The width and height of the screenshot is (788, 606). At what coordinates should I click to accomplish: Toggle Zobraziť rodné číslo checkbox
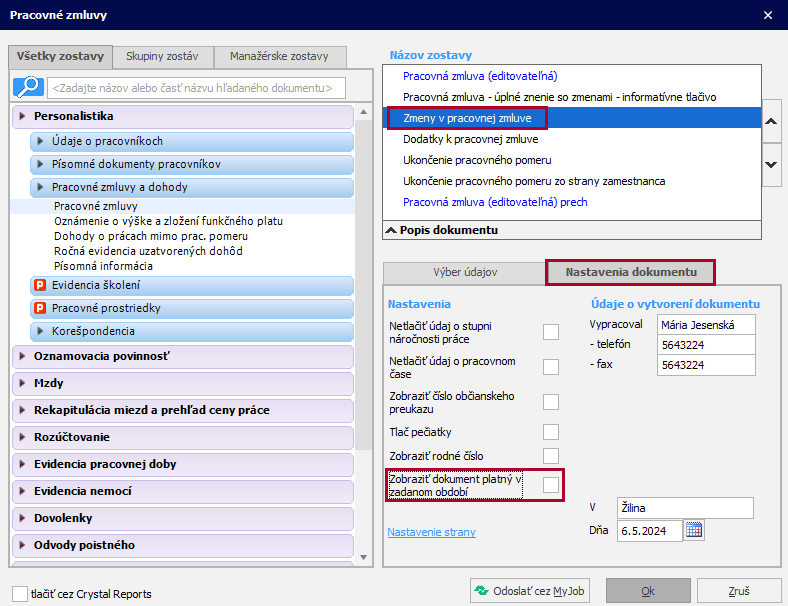point(550,456)
